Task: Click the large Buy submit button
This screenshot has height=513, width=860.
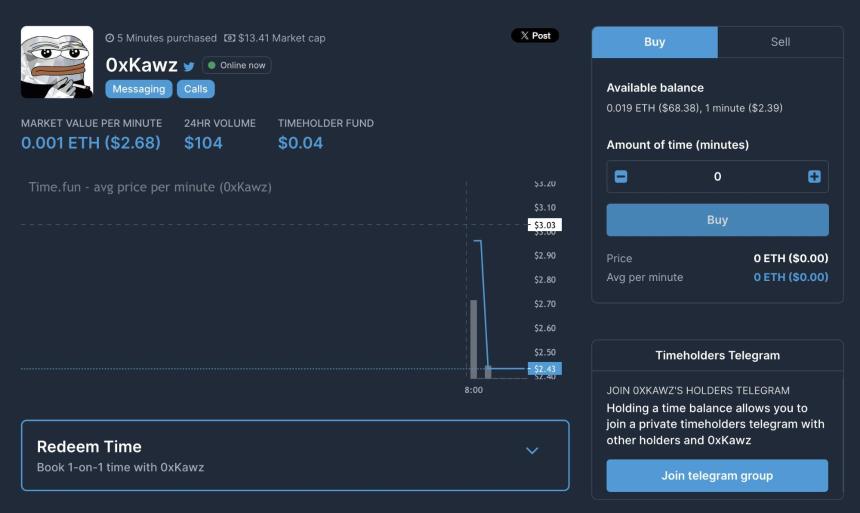Action: click(x=717, y=220)
